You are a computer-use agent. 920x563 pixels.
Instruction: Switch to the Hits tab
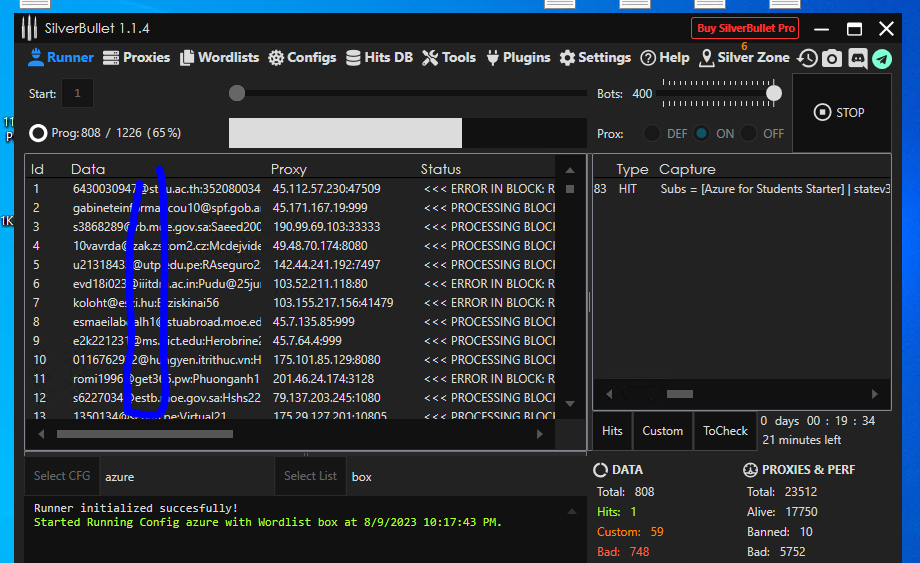pos(612,430)
